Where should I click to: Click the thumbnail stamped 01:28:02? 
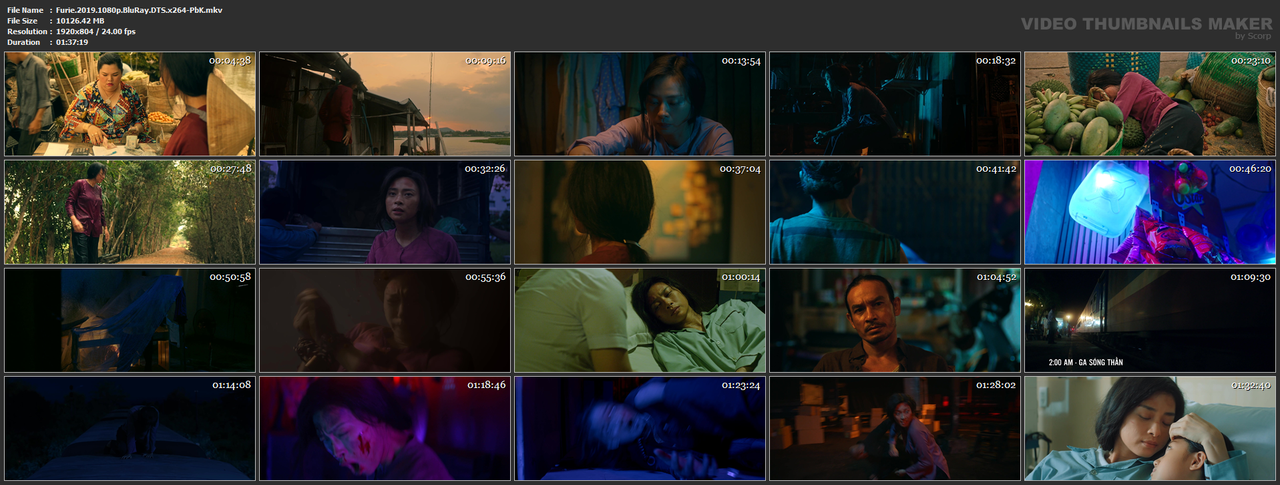pyautogui.click(x=895, y=428)
